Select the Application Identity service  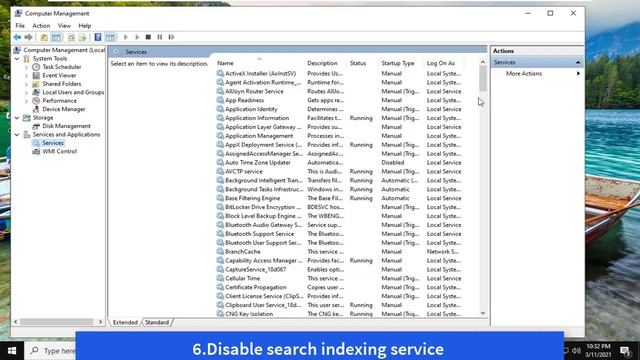click(x=251, y=109)
